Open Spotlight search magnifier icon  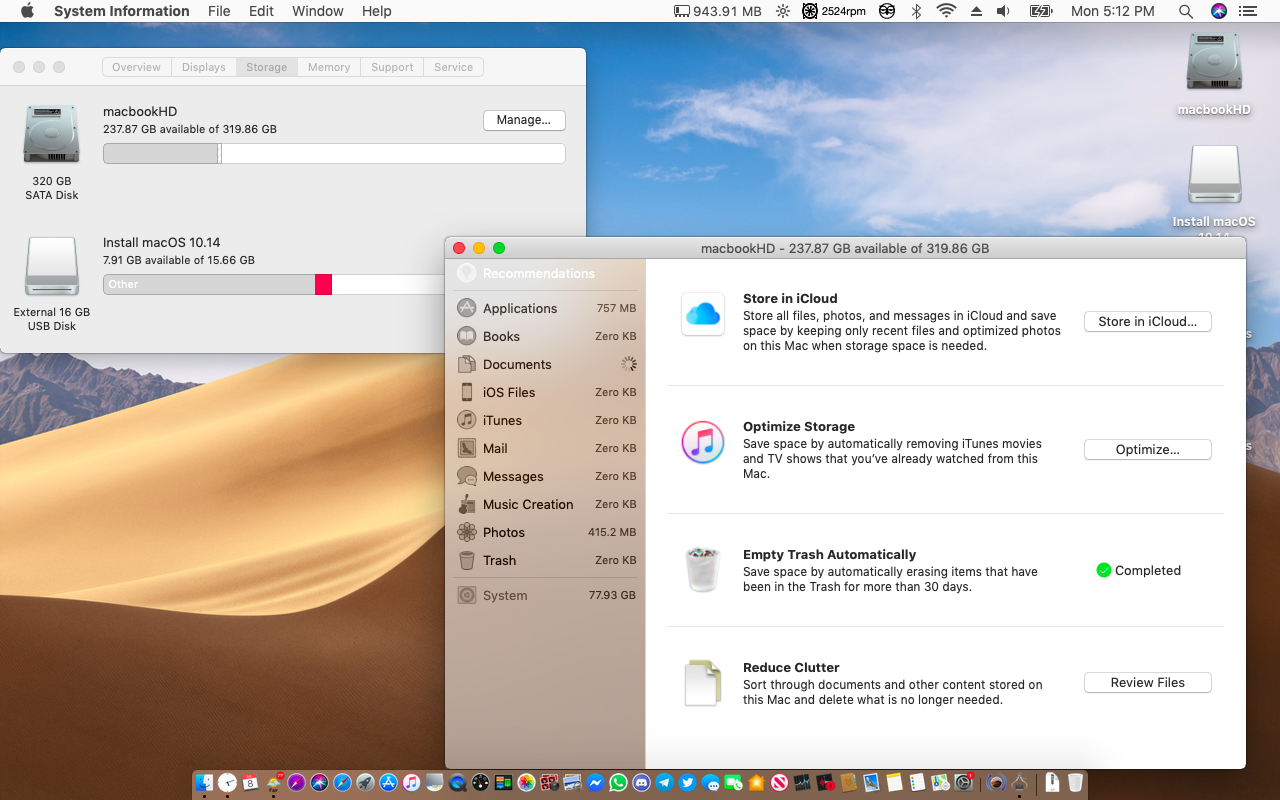[x=1186, y=11]
